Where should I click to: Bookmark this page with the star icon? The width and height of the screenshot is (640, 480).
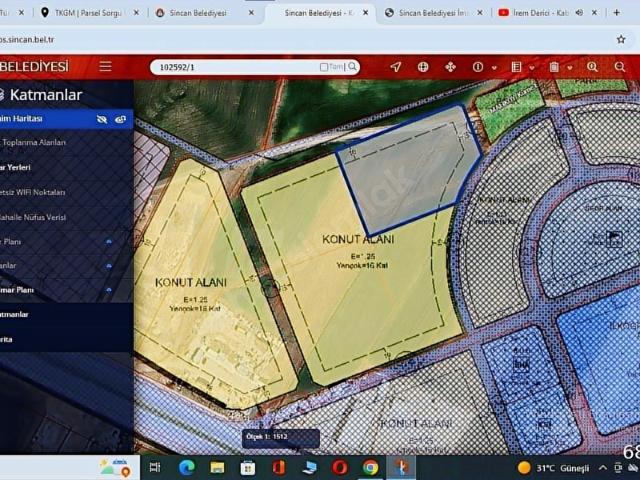point(621,39)
